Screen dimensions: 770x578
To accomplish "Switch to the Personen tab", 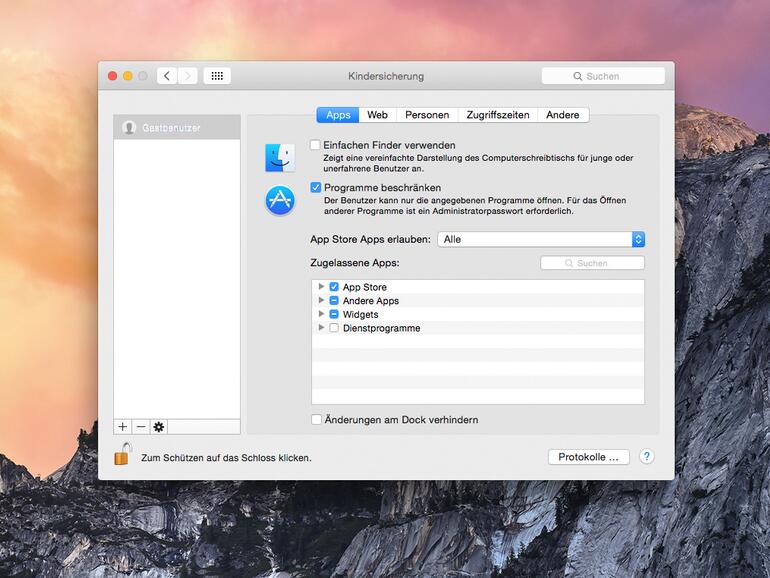I will click(x=427, y=115).
